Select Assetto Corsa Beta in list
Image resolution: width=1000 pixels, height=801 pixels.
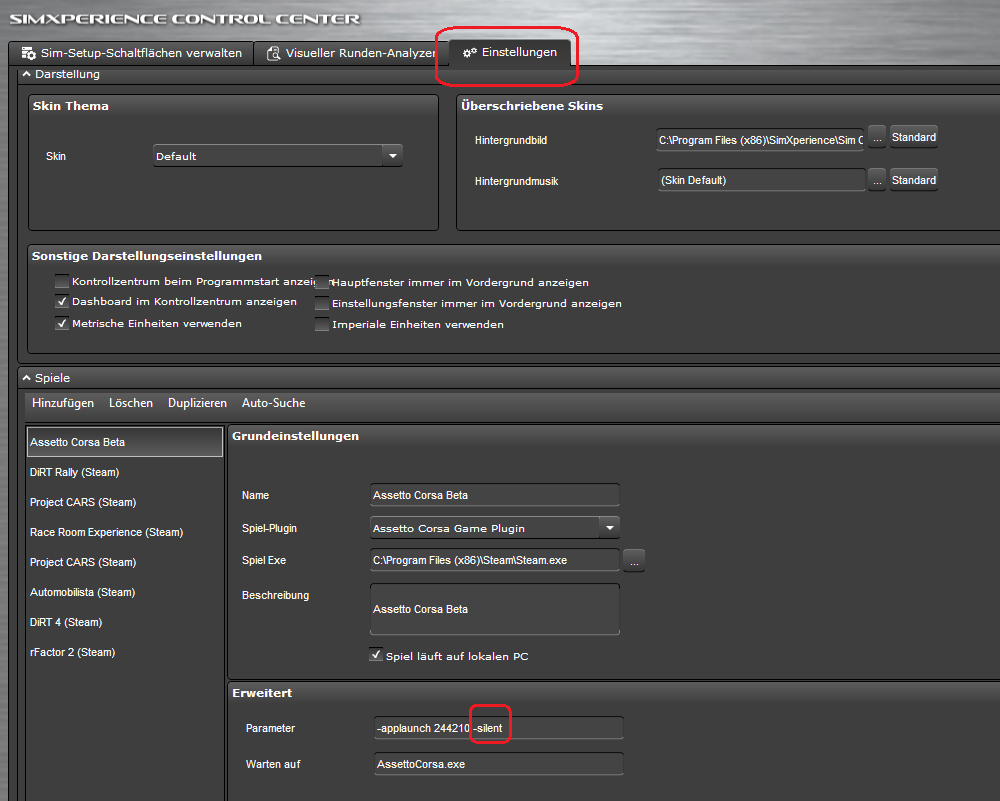[x=125, y=442]
